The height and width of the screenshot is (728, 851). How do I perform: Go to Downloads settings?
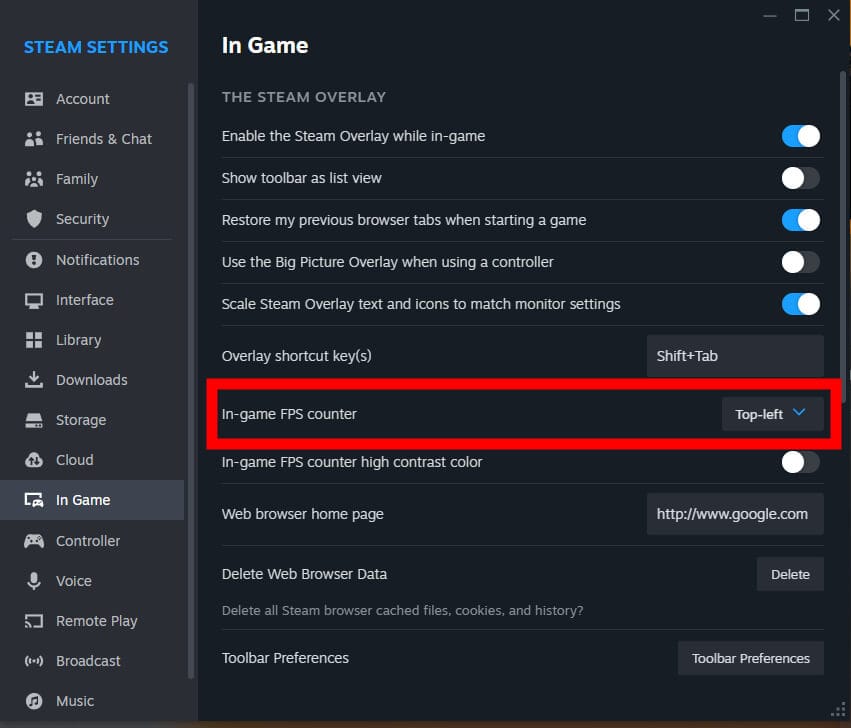[x=92, y=380]
